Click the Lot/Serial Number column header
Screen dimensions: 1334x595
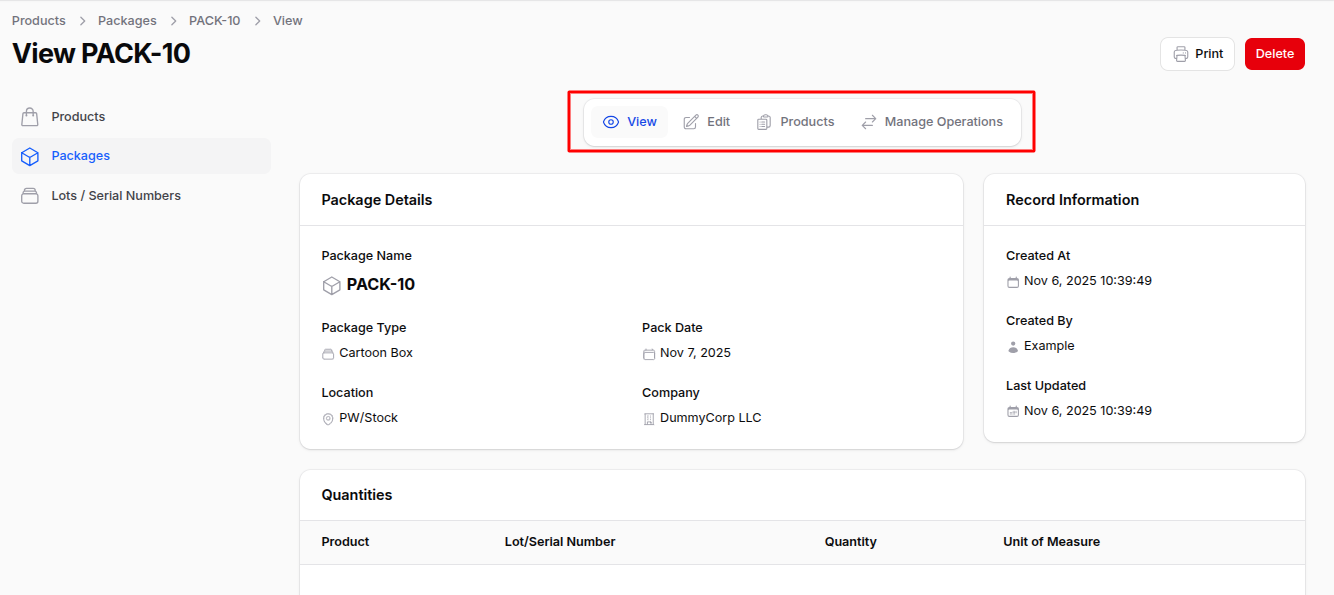pyautogui.click(x=560, y=542)
